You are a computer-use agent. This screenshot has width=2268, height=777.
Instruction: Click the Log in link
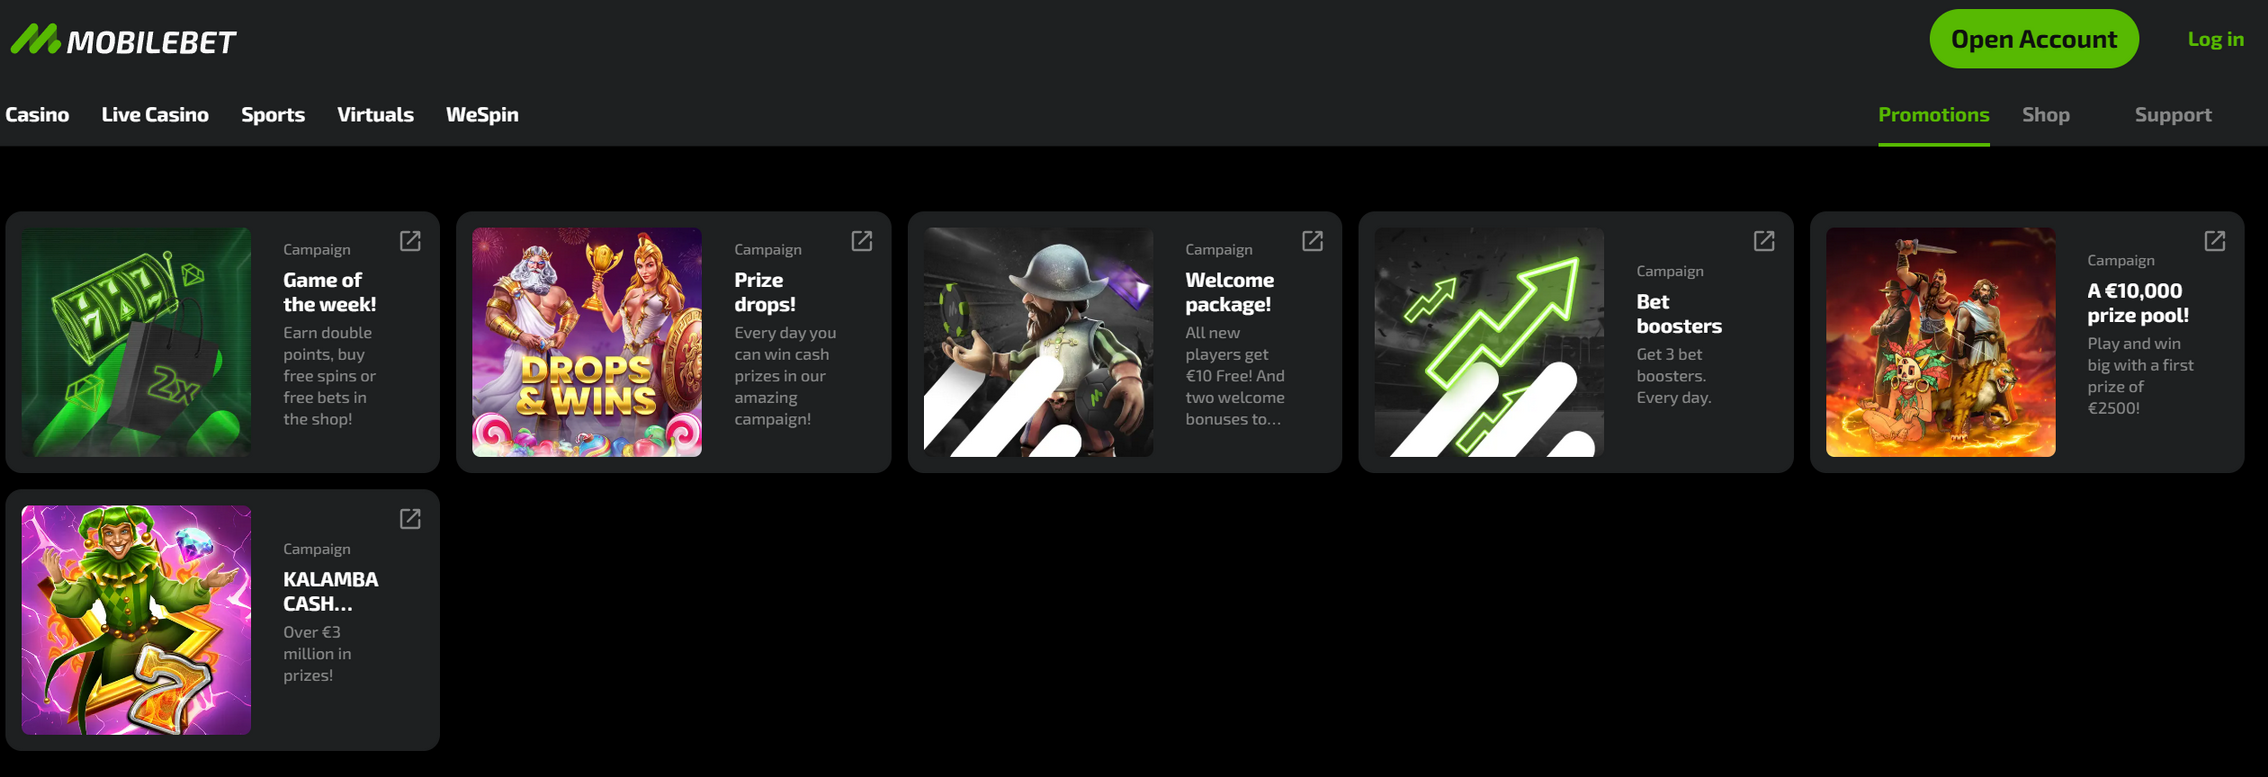click(x=2216, y=39)
